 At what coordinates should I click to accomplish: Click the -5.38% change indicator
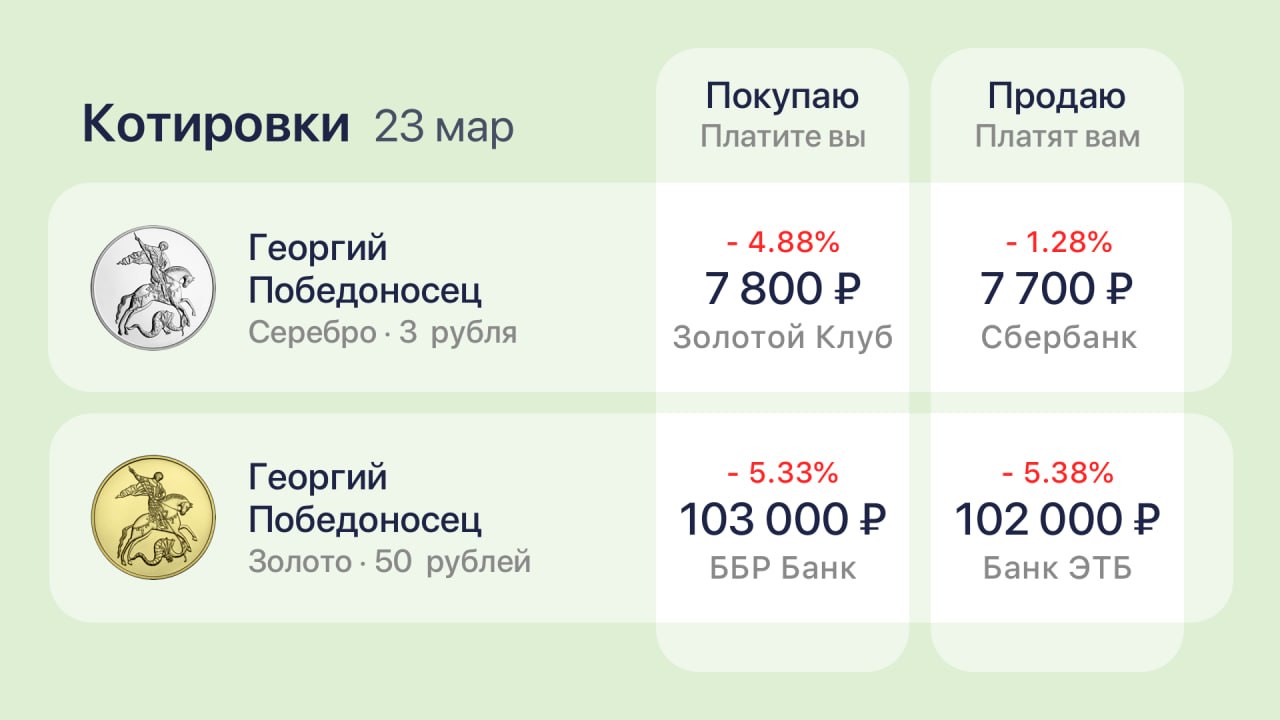click(x=1058, y=472)
